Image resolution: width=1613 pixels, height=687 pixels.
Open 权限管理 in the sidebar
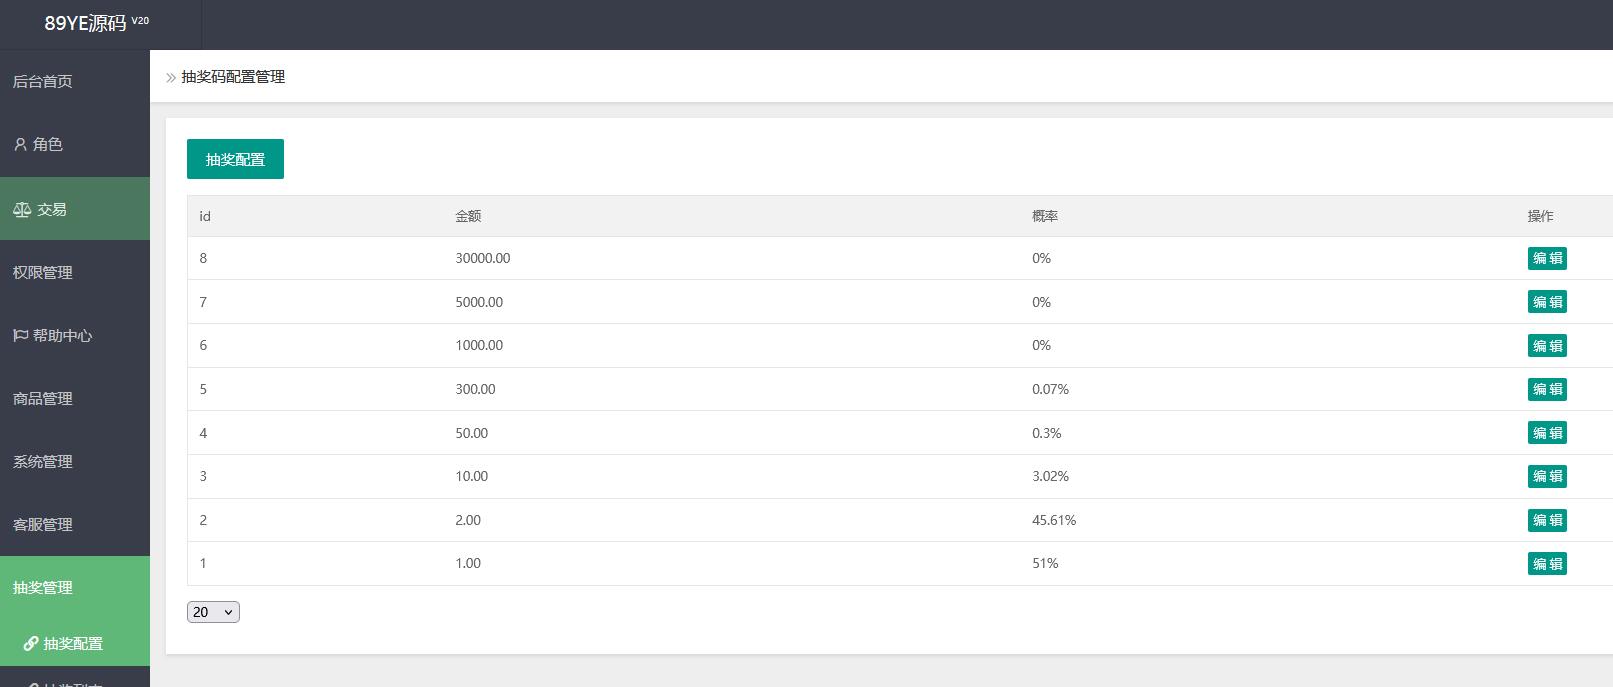75,272
